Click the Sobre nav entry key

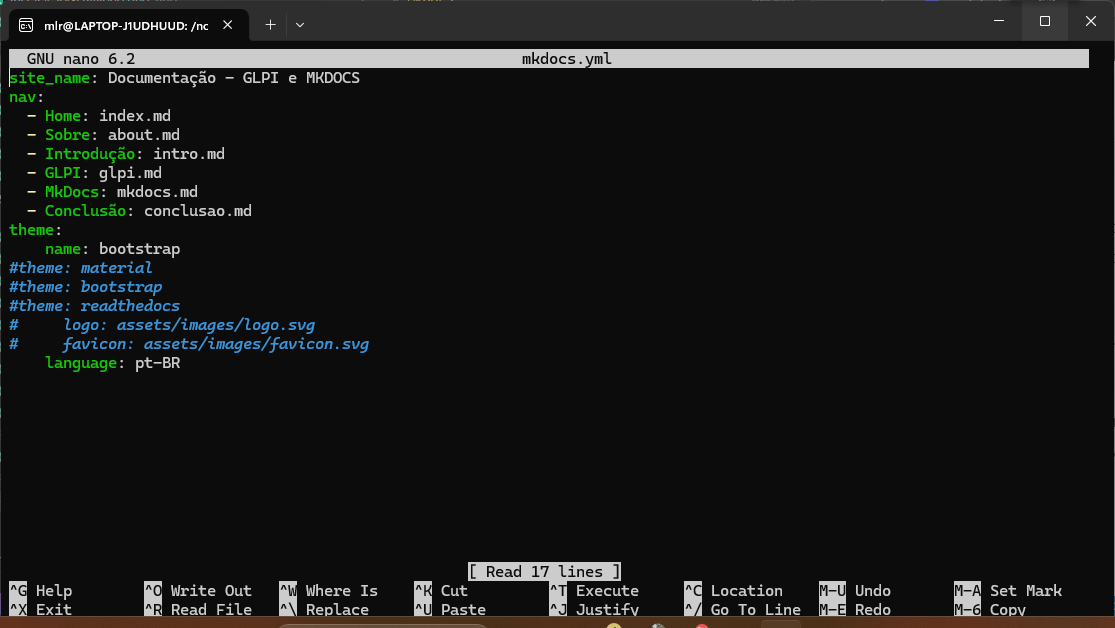click(68, 135)
